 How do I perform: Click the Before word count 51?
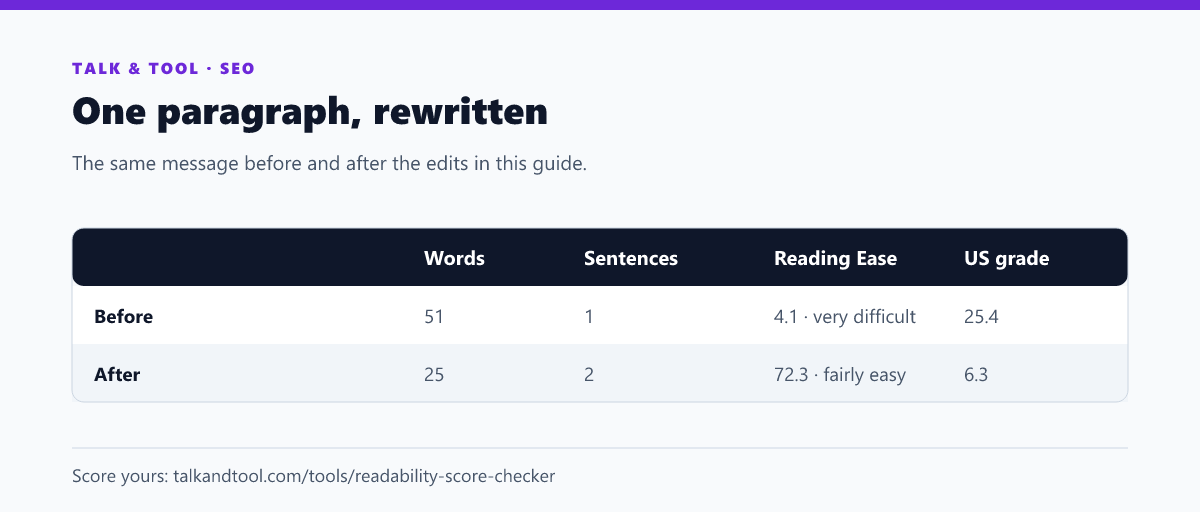434,317
